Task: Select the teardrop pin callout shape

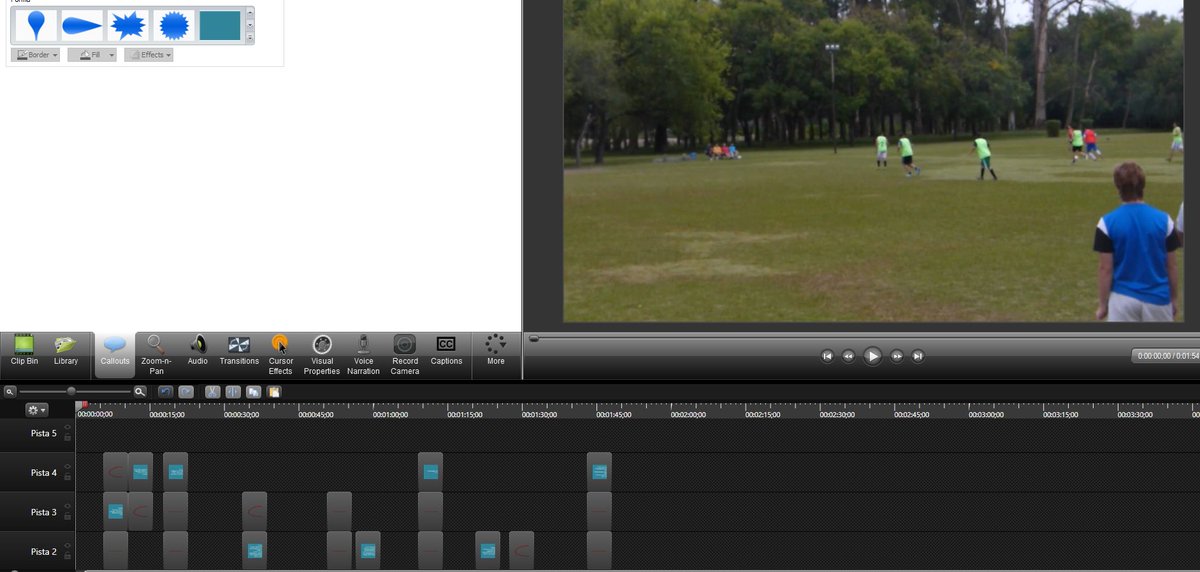Action: [37, 25]
